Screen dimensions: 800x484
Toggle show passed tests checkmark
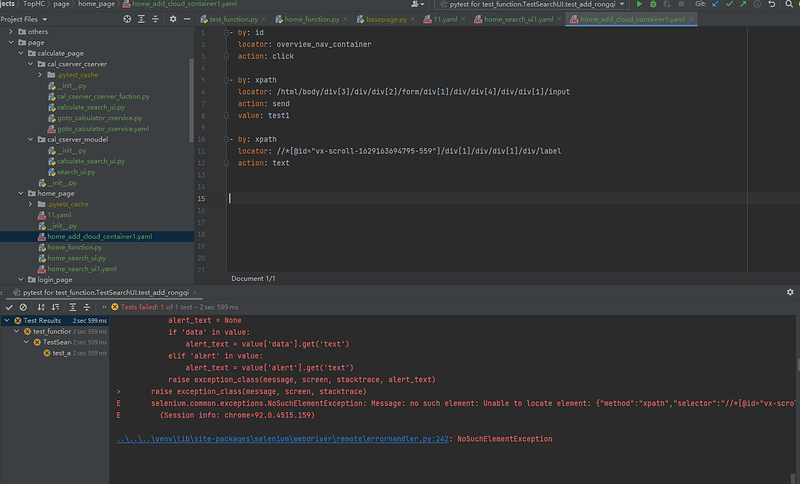click(x=9, y=307)
